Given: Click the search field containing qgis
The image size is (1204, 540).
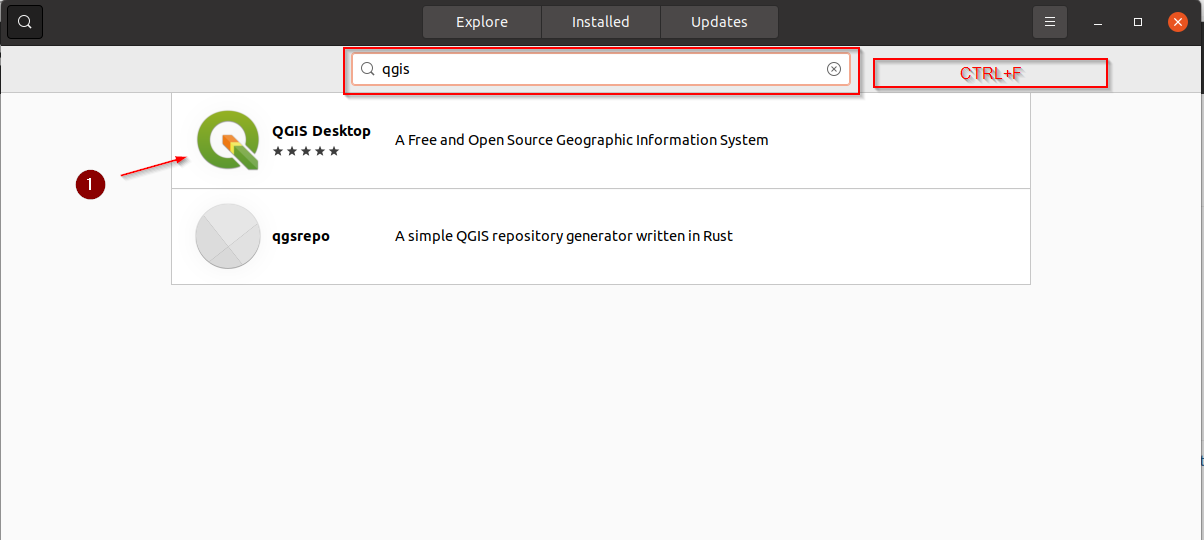Looking at the screenshot, I should (x=601, y=70).
